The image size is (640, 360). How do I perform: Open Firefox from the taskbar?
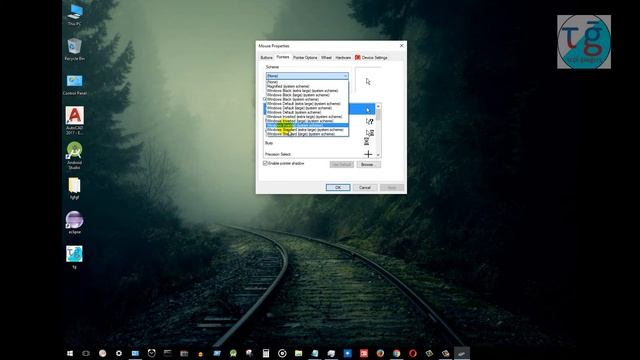pos(380,353)
